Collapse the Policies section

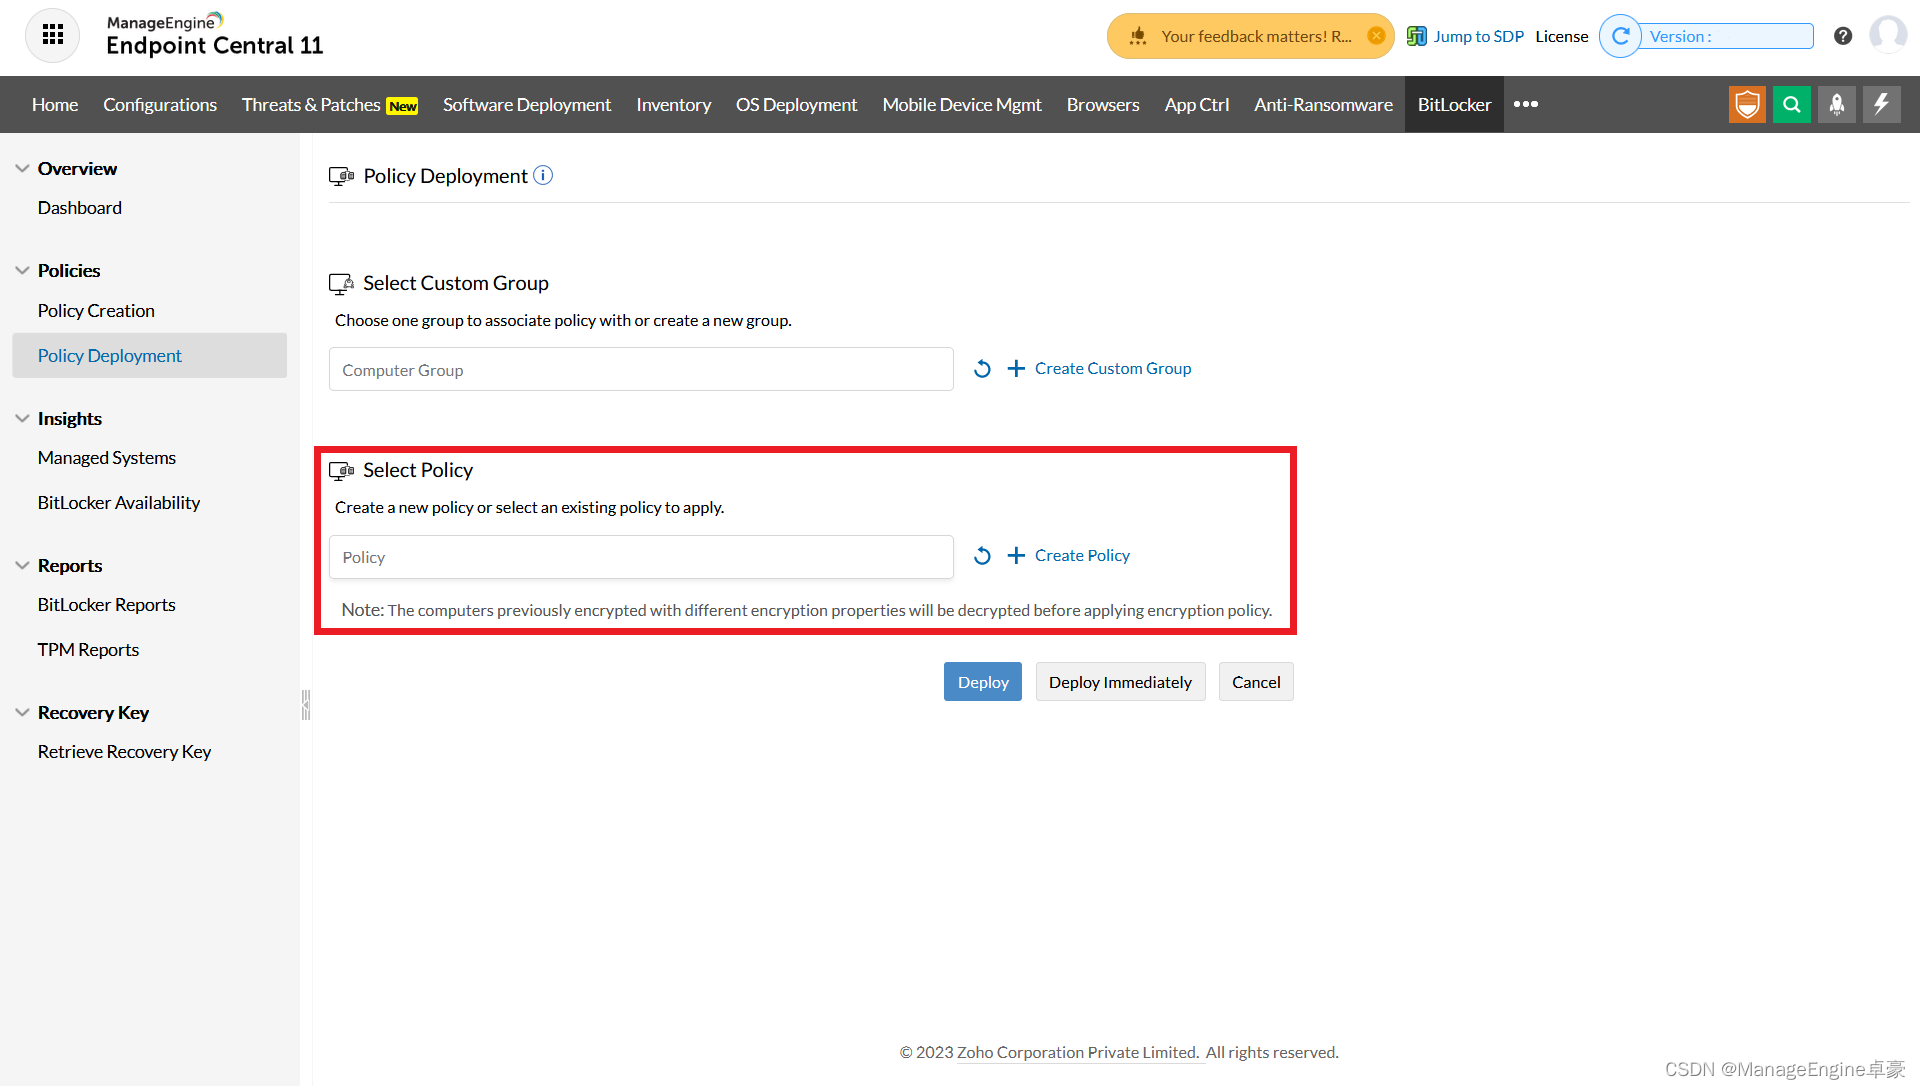tap(22, 271)
